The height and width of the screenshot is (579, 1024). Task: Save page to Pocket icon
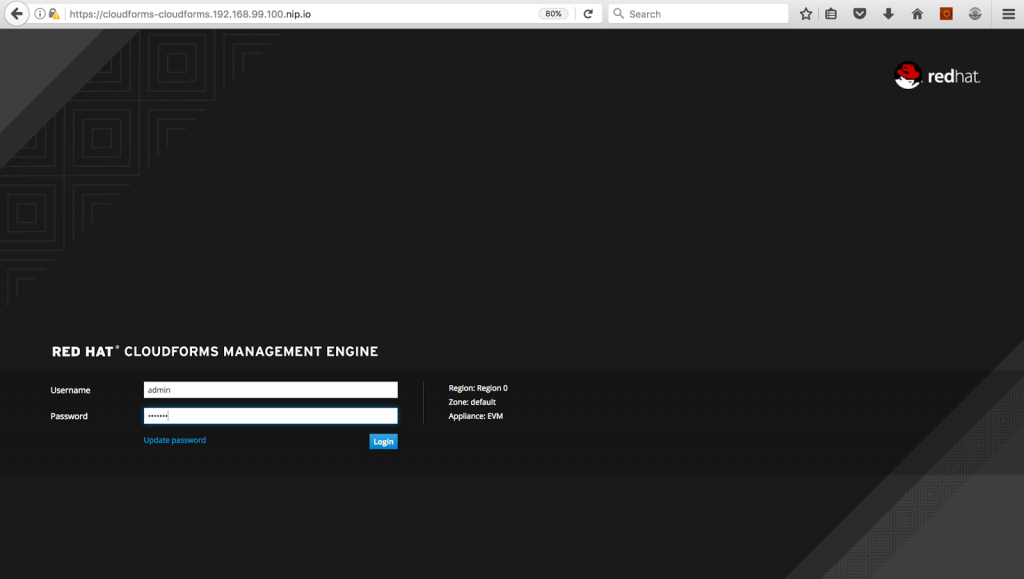coord(859,14)
